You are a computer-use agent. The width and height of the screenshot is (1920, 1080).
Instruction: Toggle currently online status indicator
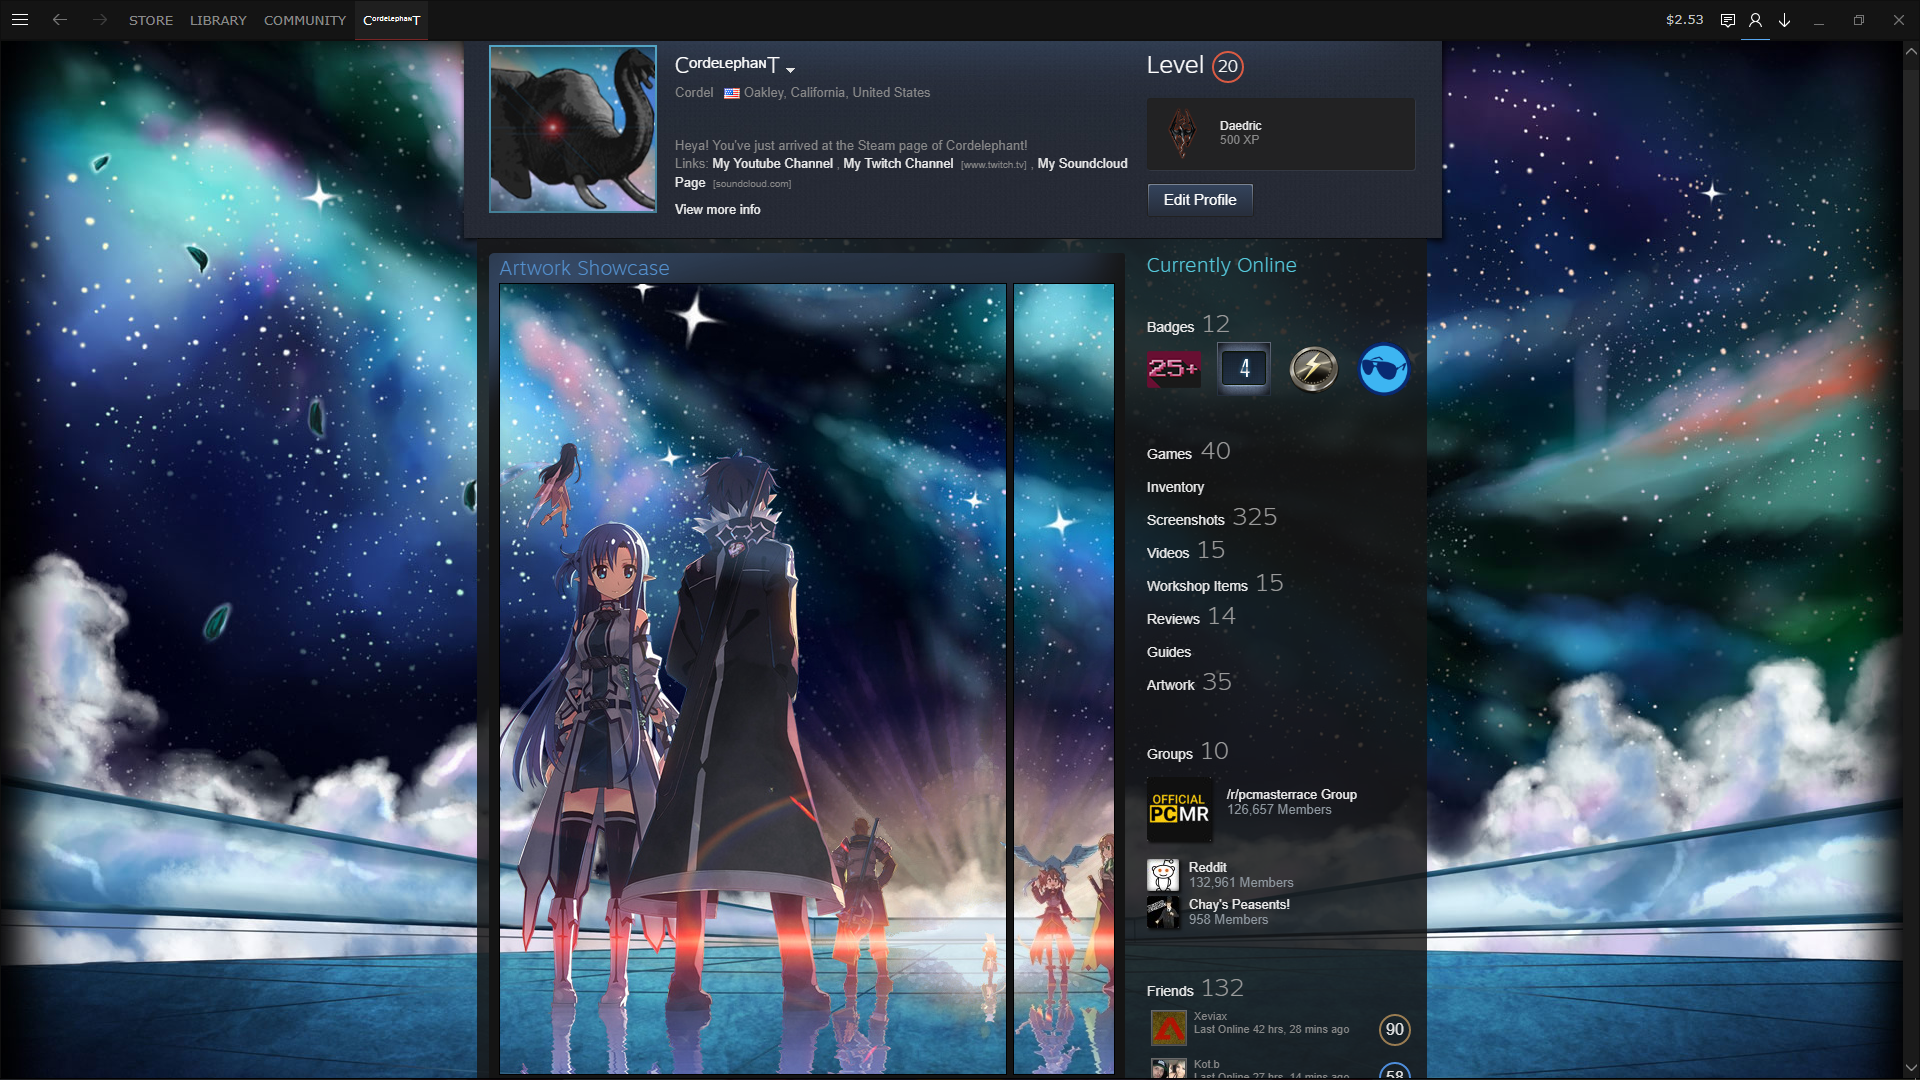(1220, 265)
